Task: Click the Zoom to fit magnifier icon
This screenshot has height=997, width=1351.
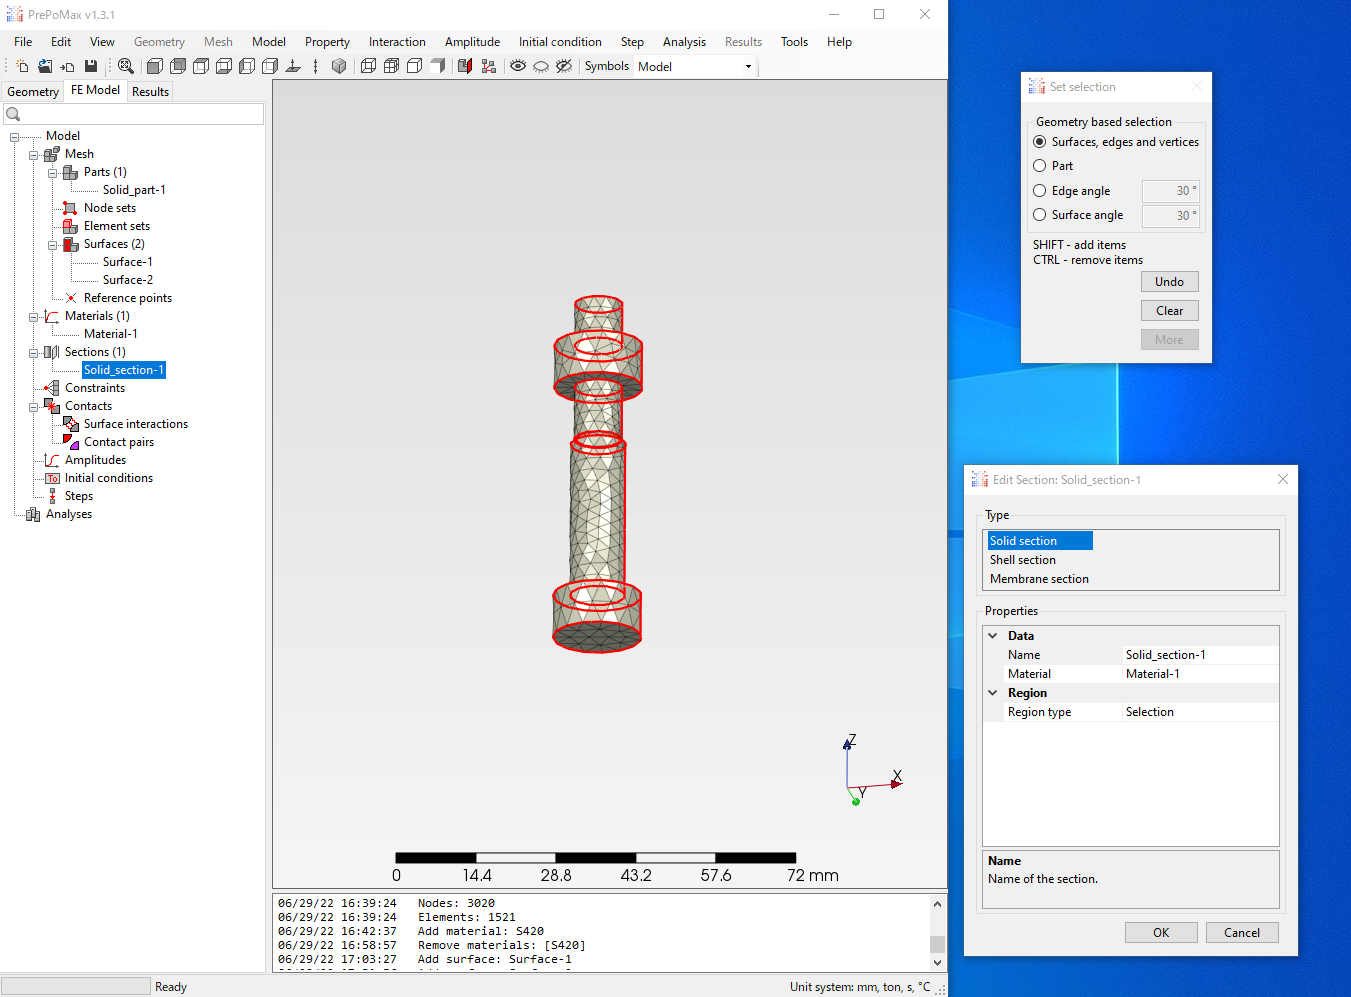Action: (x=126, y=66)
